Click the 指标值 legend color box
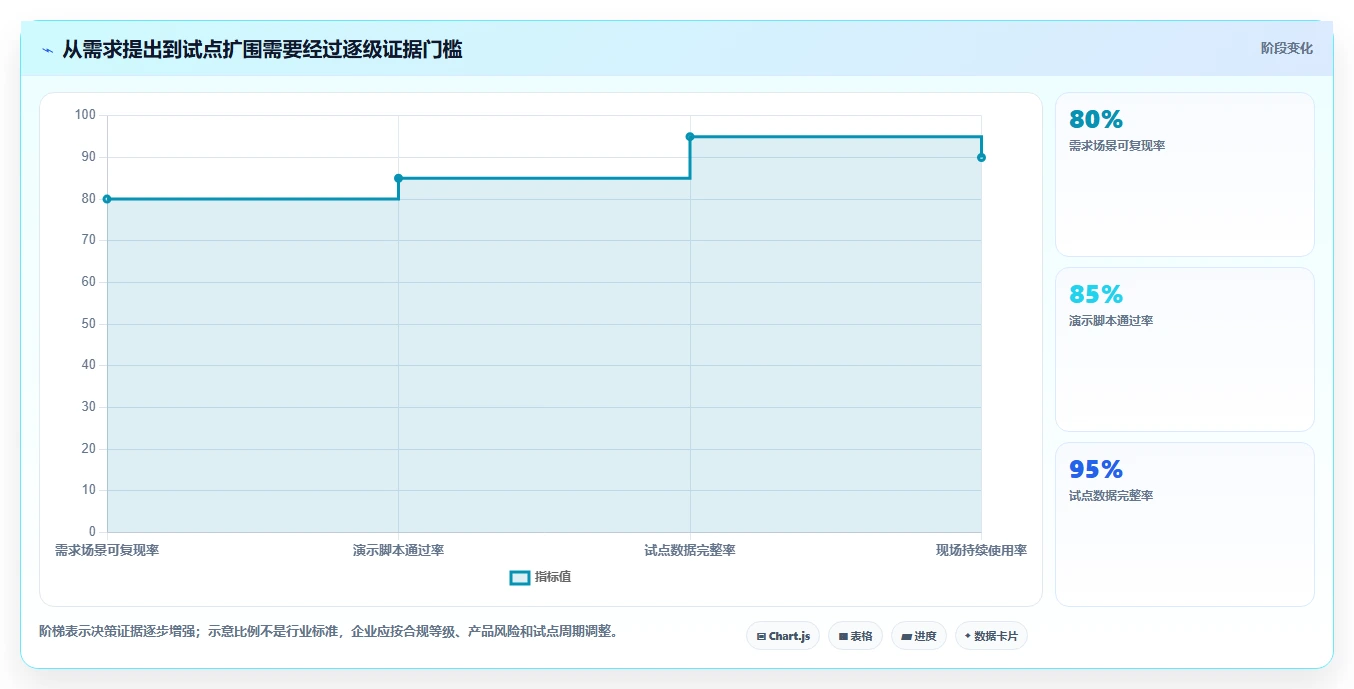The image size is (1354, 689). 520,578
